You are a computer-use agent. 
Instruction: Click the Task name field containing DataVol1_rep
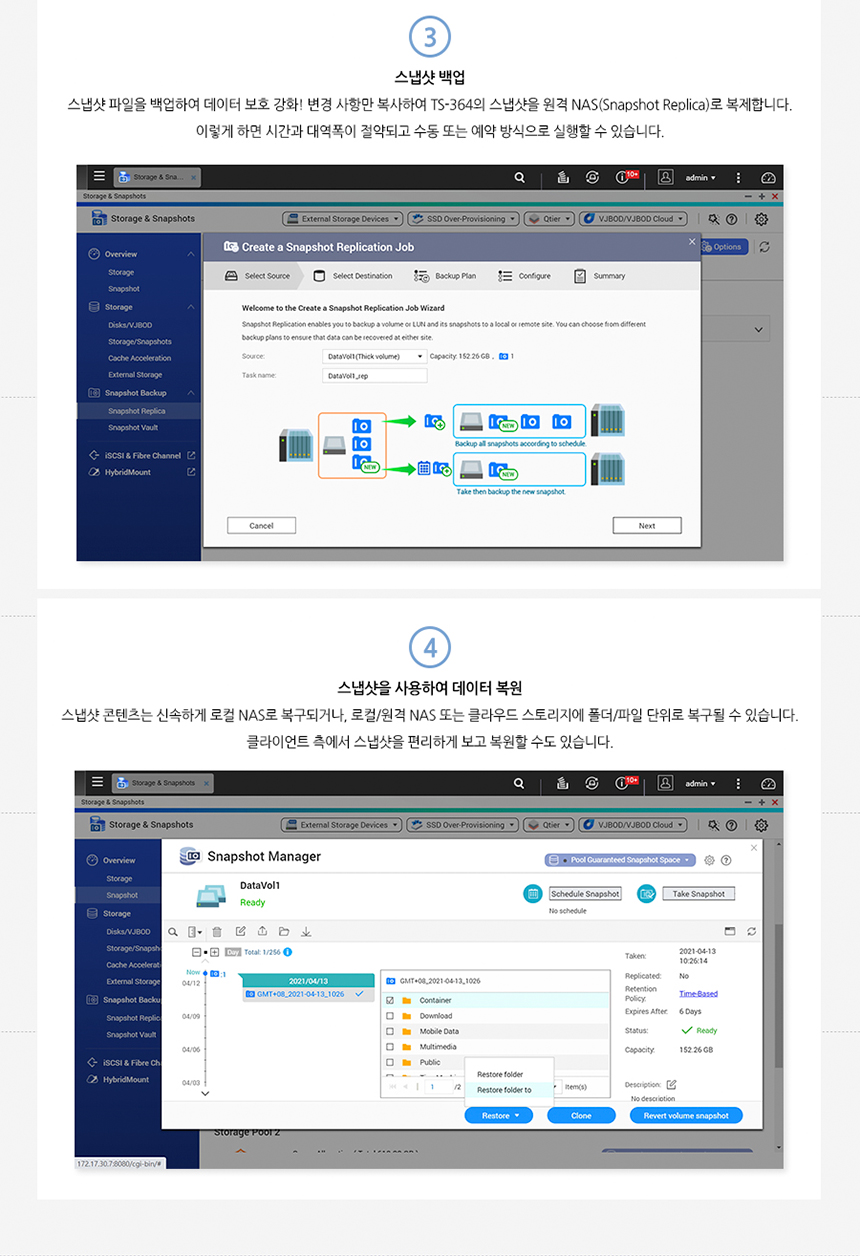[x=374, y=376]
